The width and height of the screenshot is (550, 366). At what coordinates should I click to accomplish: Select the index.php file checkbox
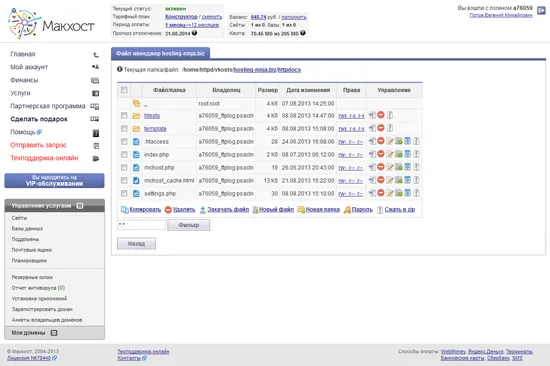point(124,154)
